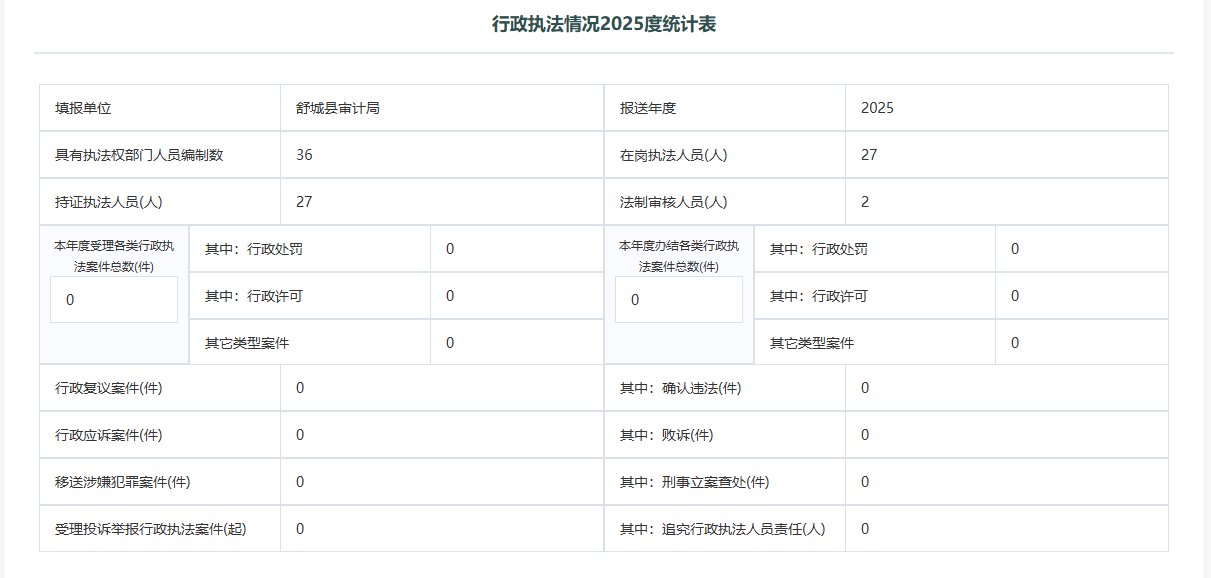Click the 行政应诉案件(件) label

pyautogui.click(x=109, y=435)
